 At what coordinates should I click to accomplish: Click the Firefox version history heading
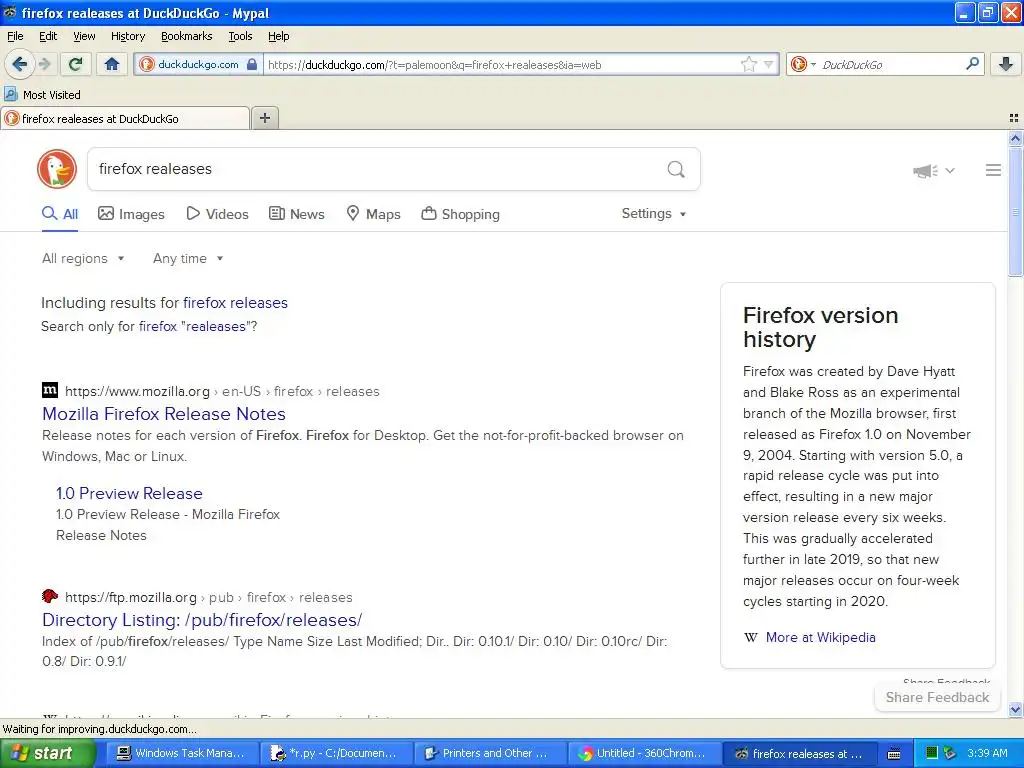pyautogui.click(x=820, y=327)
